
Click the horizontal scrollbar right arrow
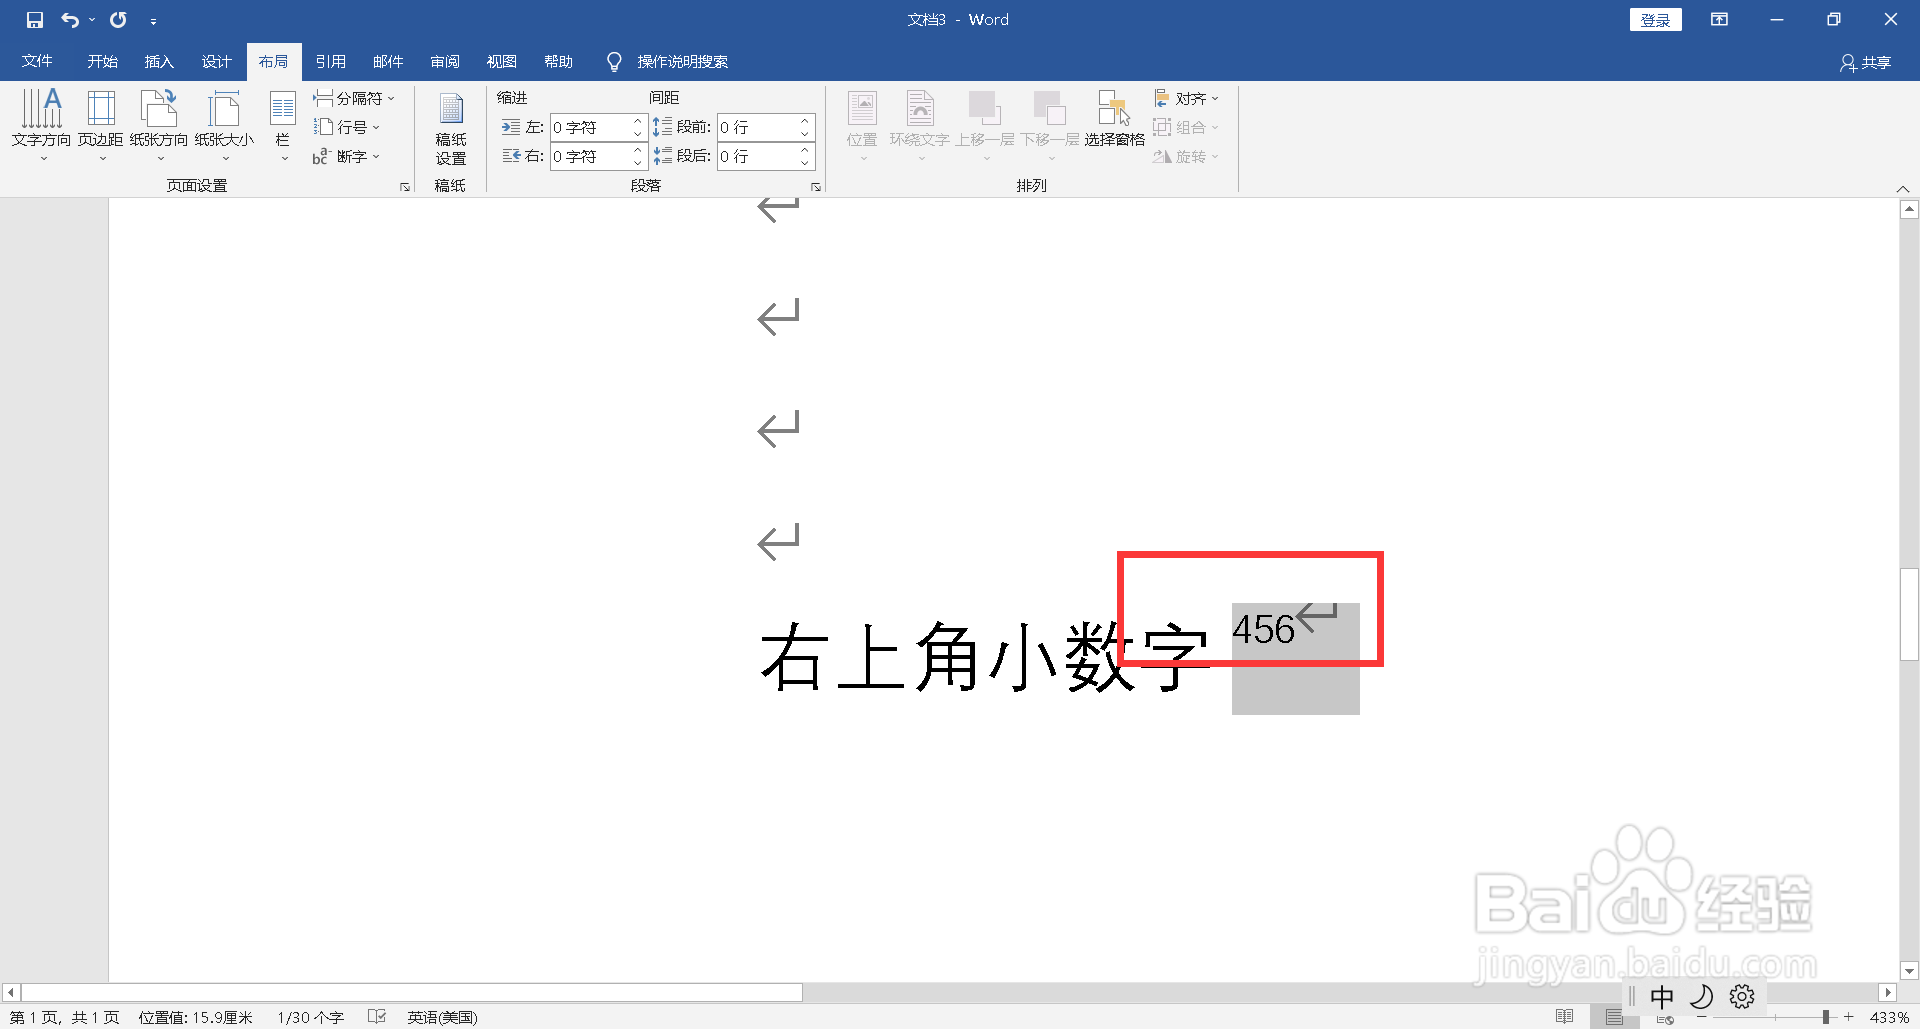pos(1888,992)
